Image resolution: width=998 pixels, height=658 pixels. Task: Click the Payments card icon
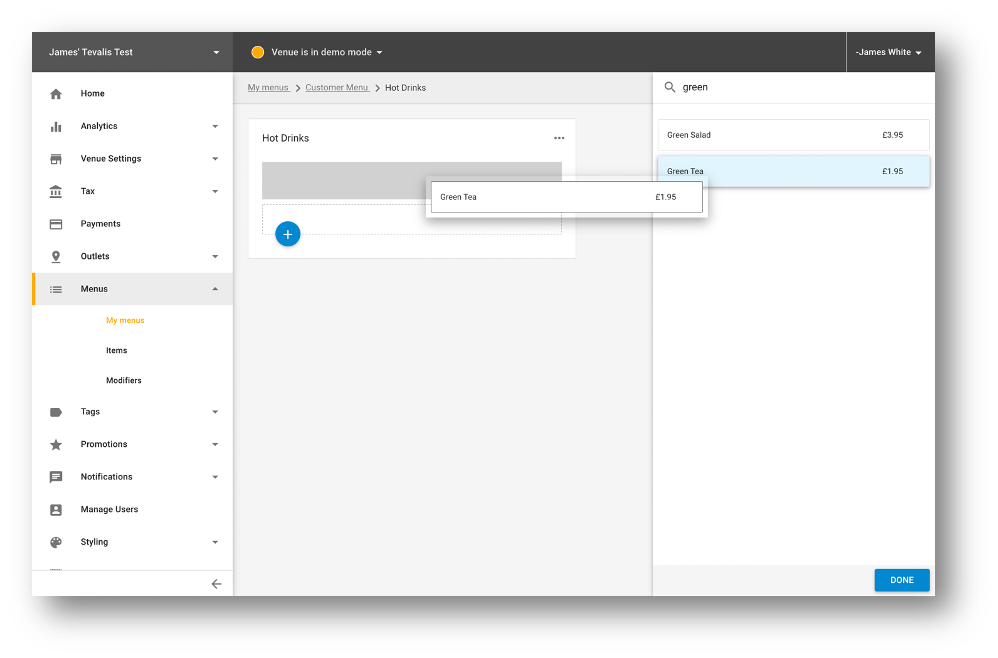point(56,223)
